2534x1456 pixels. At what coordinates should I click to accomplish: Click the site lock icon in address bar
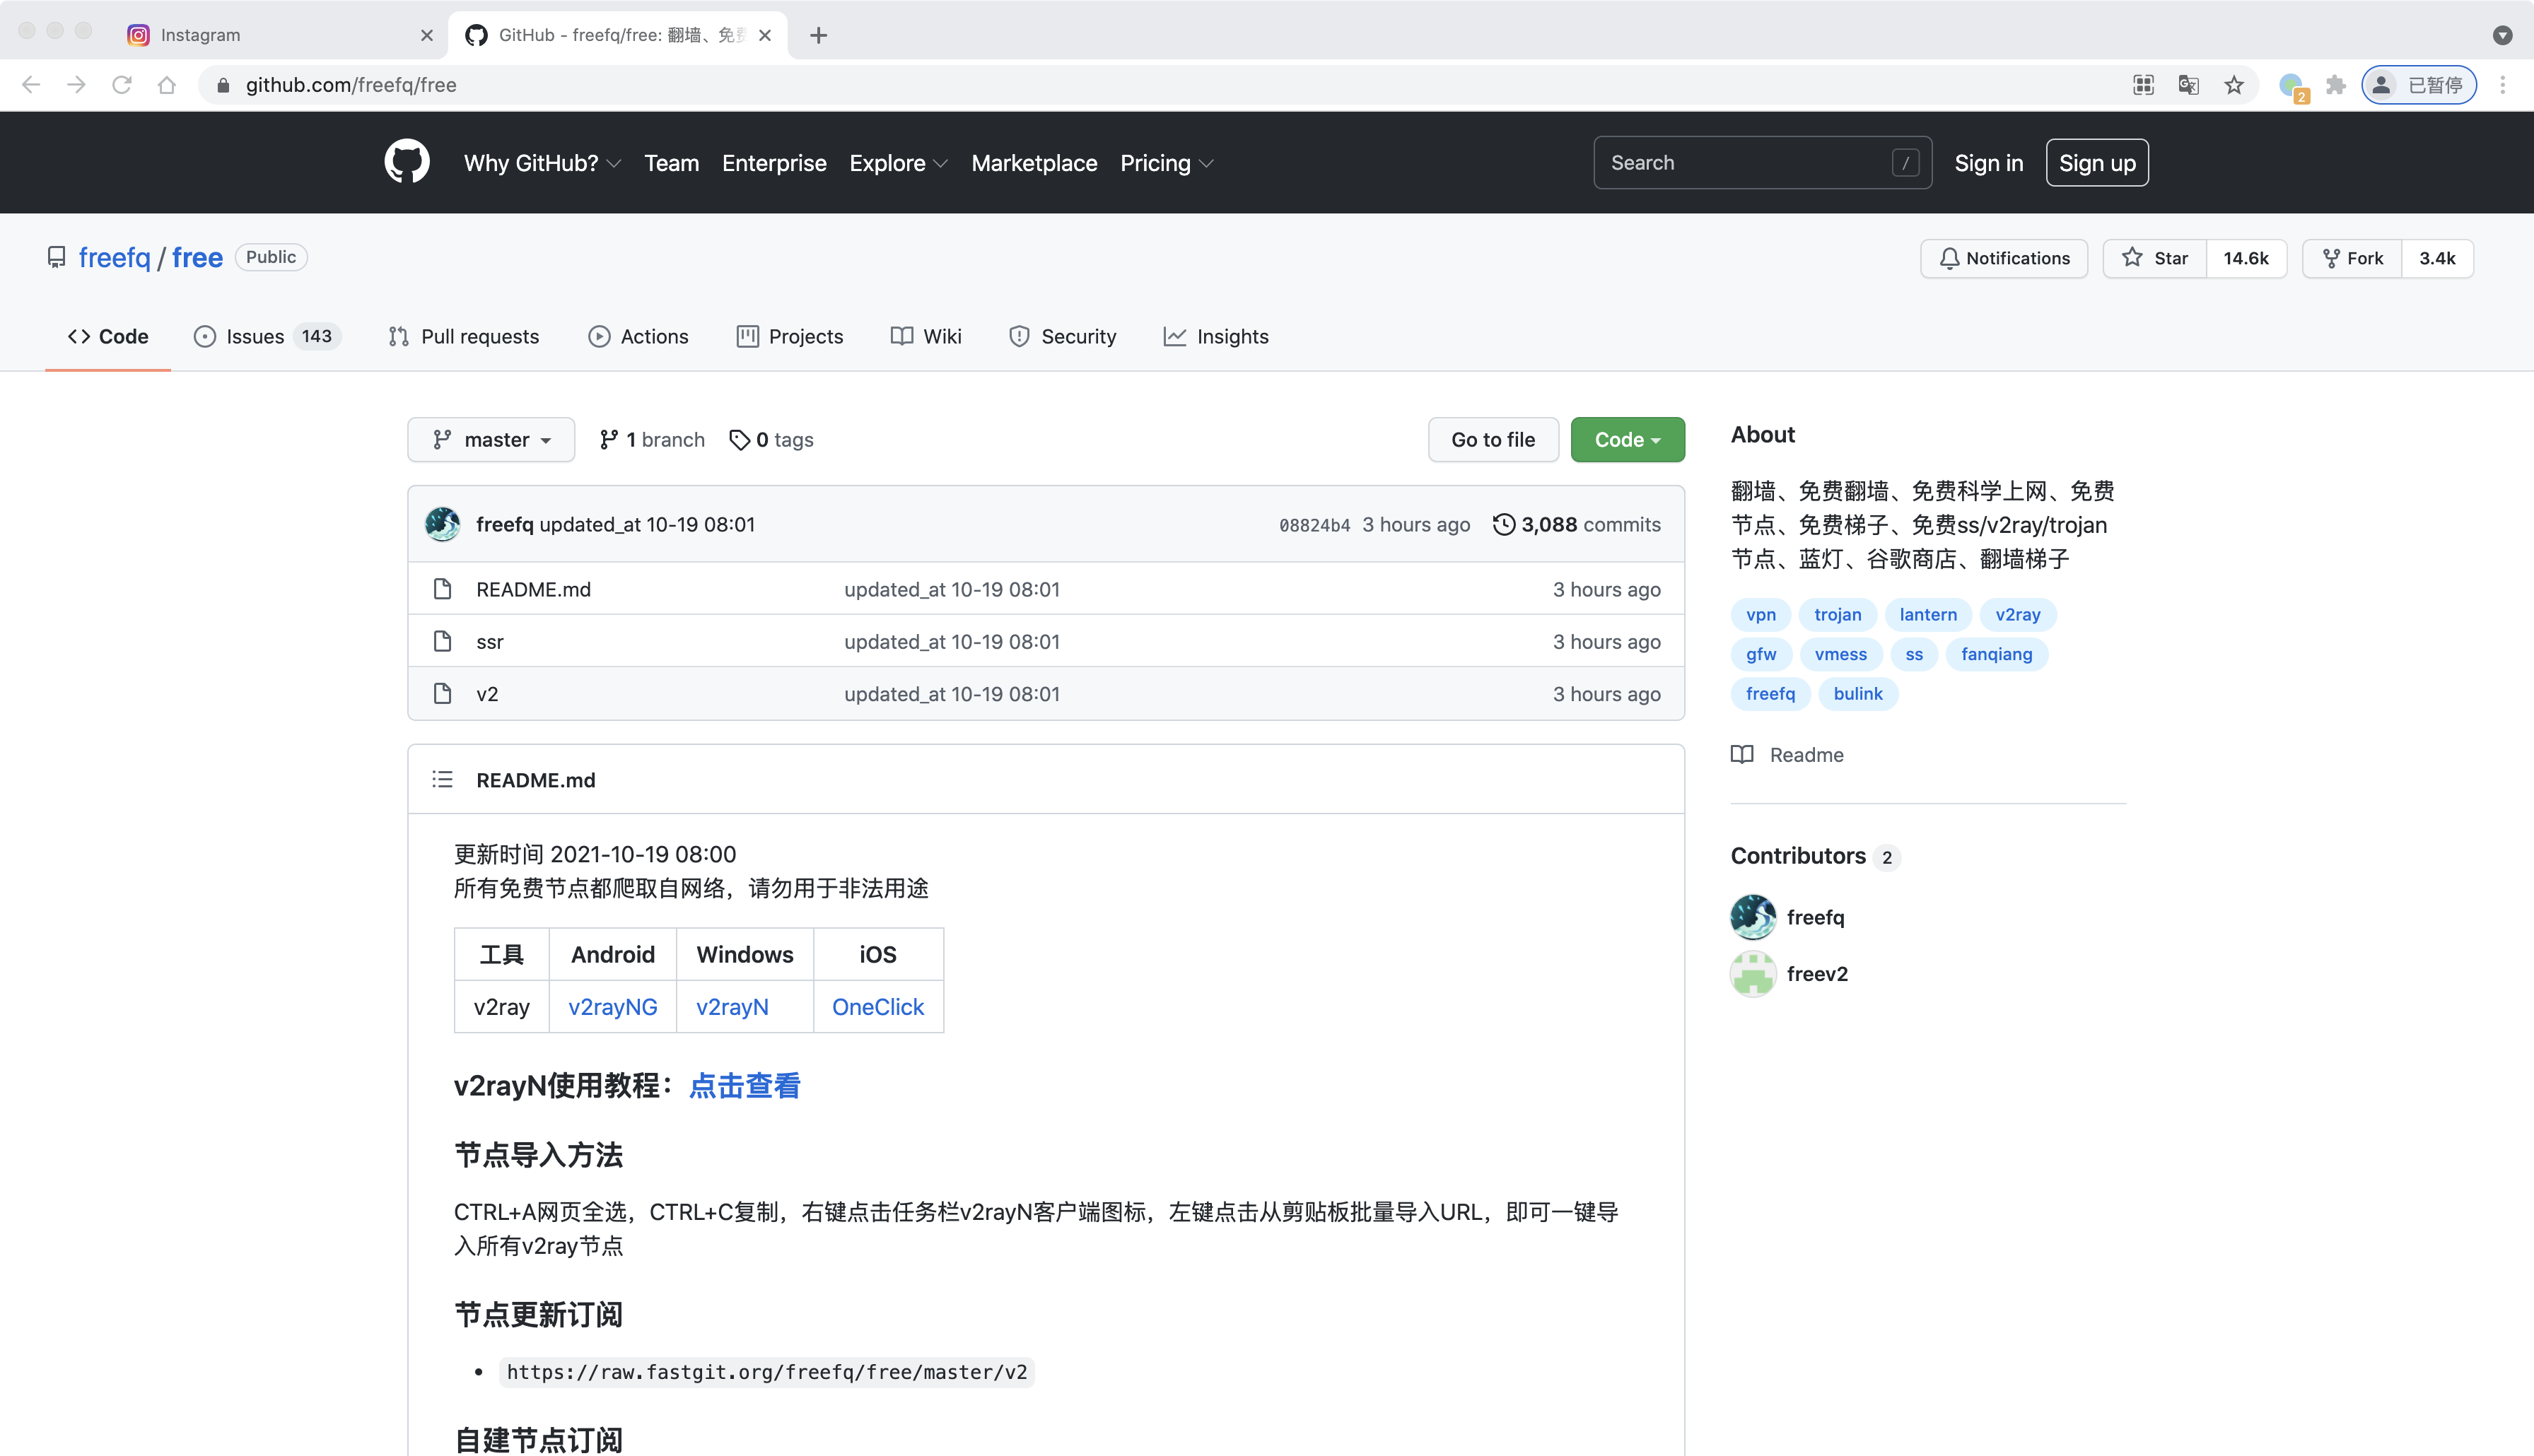click(224, 85)
